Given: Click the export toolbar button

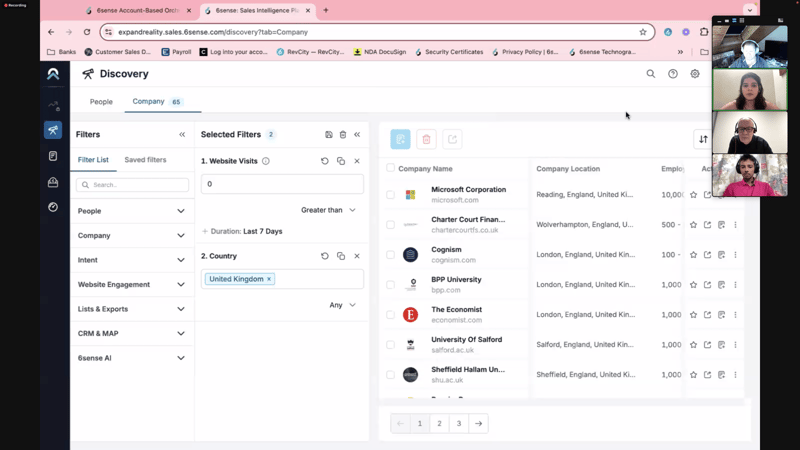Looking at the screenshot, I should [453, 139].
